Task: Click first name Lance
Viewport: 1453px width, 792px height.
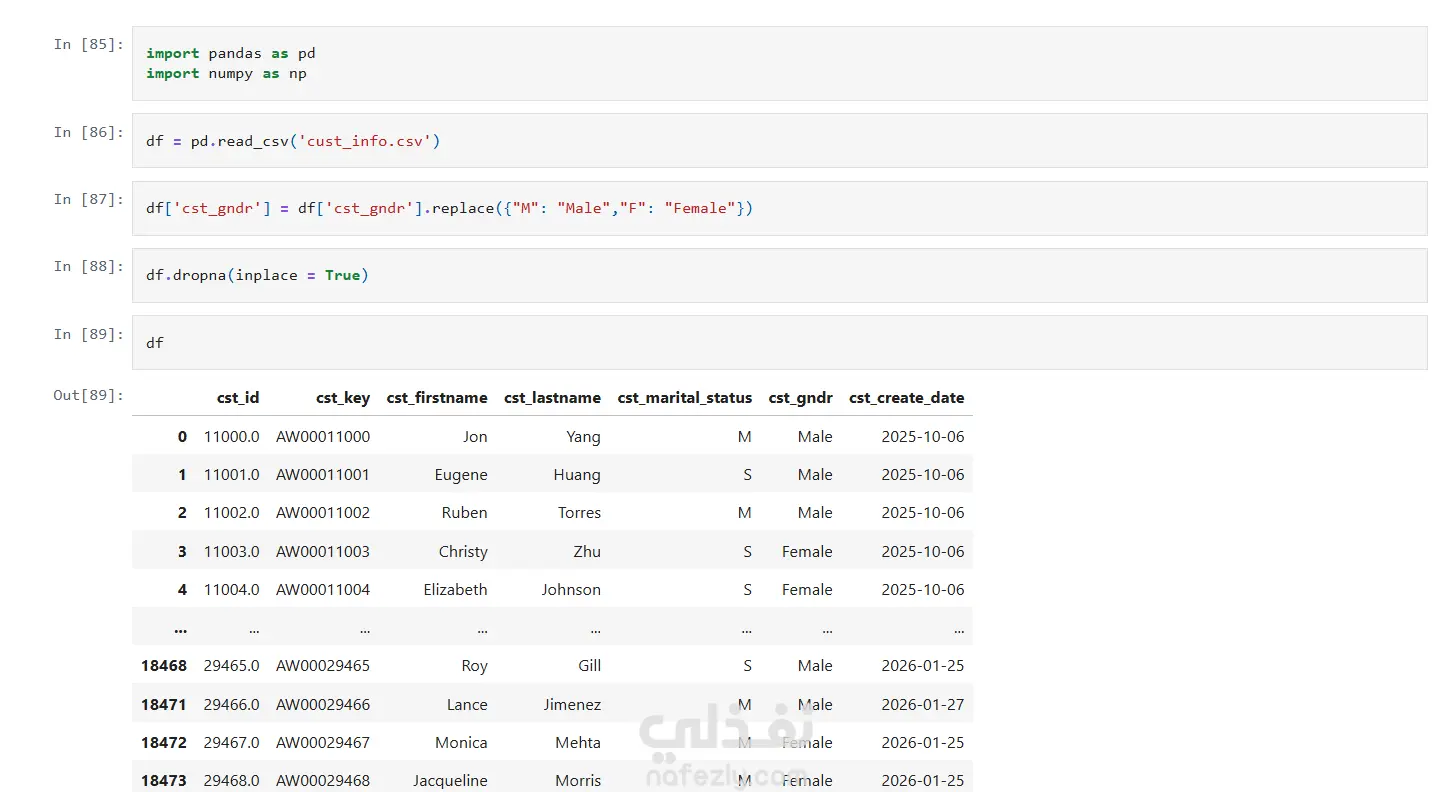Action: pyautogui.click(x=467, y=704)
